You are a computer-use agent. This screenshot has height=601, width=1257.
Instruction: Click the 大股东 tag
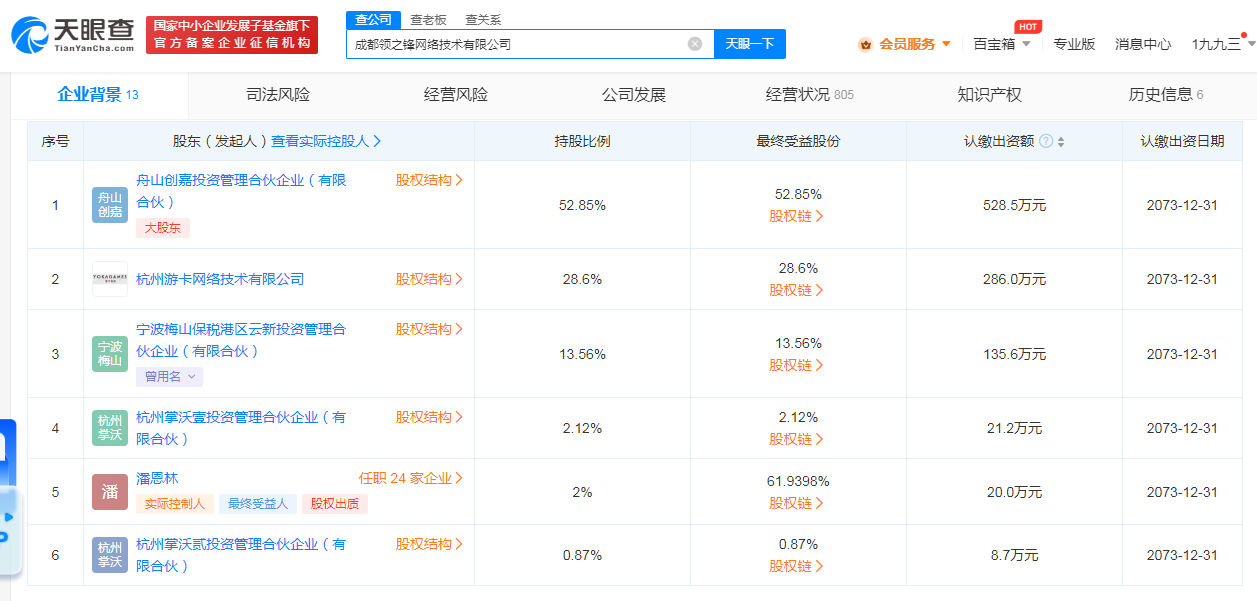point(163,228)
